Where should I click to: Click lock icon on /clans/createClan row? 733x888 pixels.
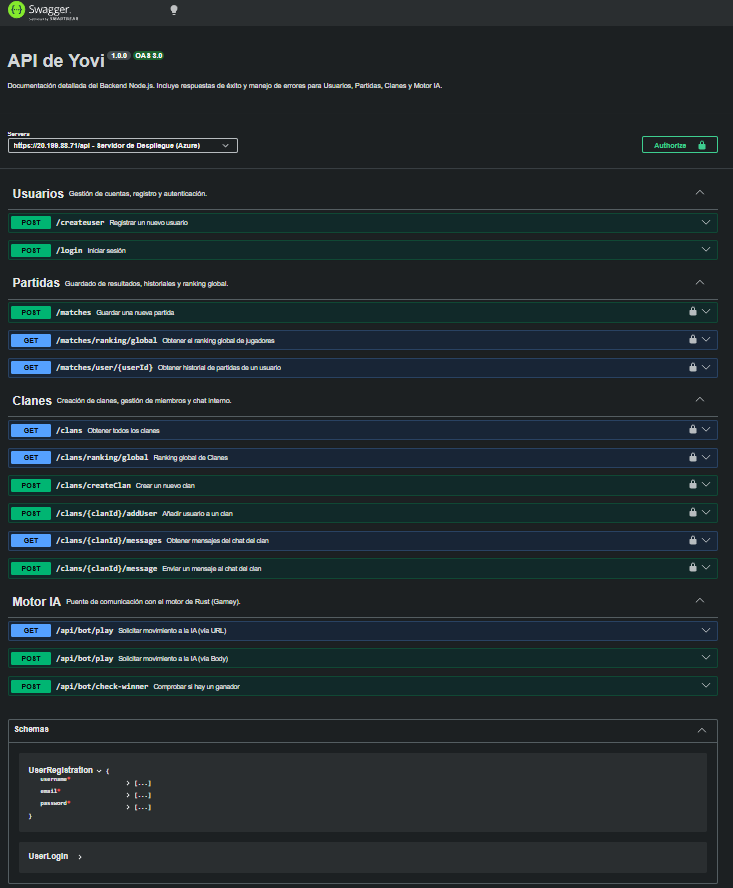coord(692,485)
